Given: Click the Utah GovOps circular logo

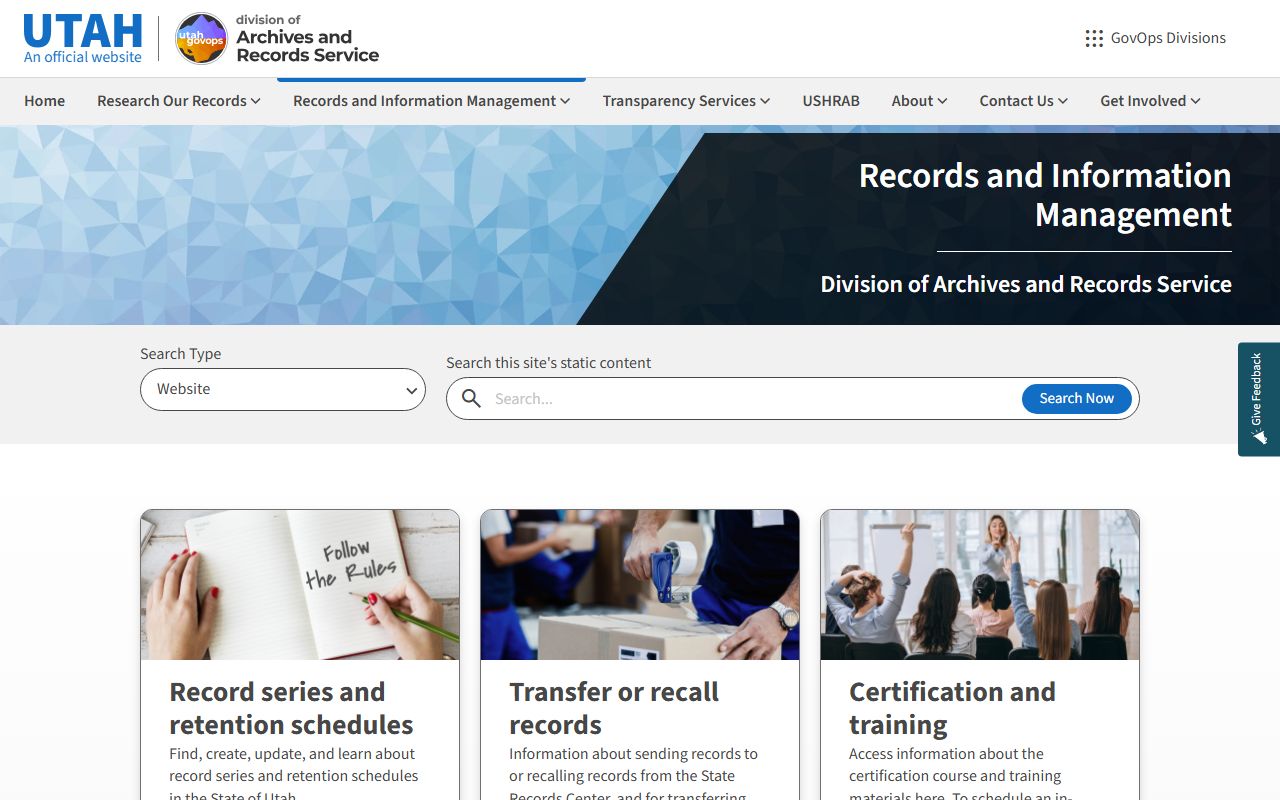Looking at the screenshot, I should [x=201, y=39].
